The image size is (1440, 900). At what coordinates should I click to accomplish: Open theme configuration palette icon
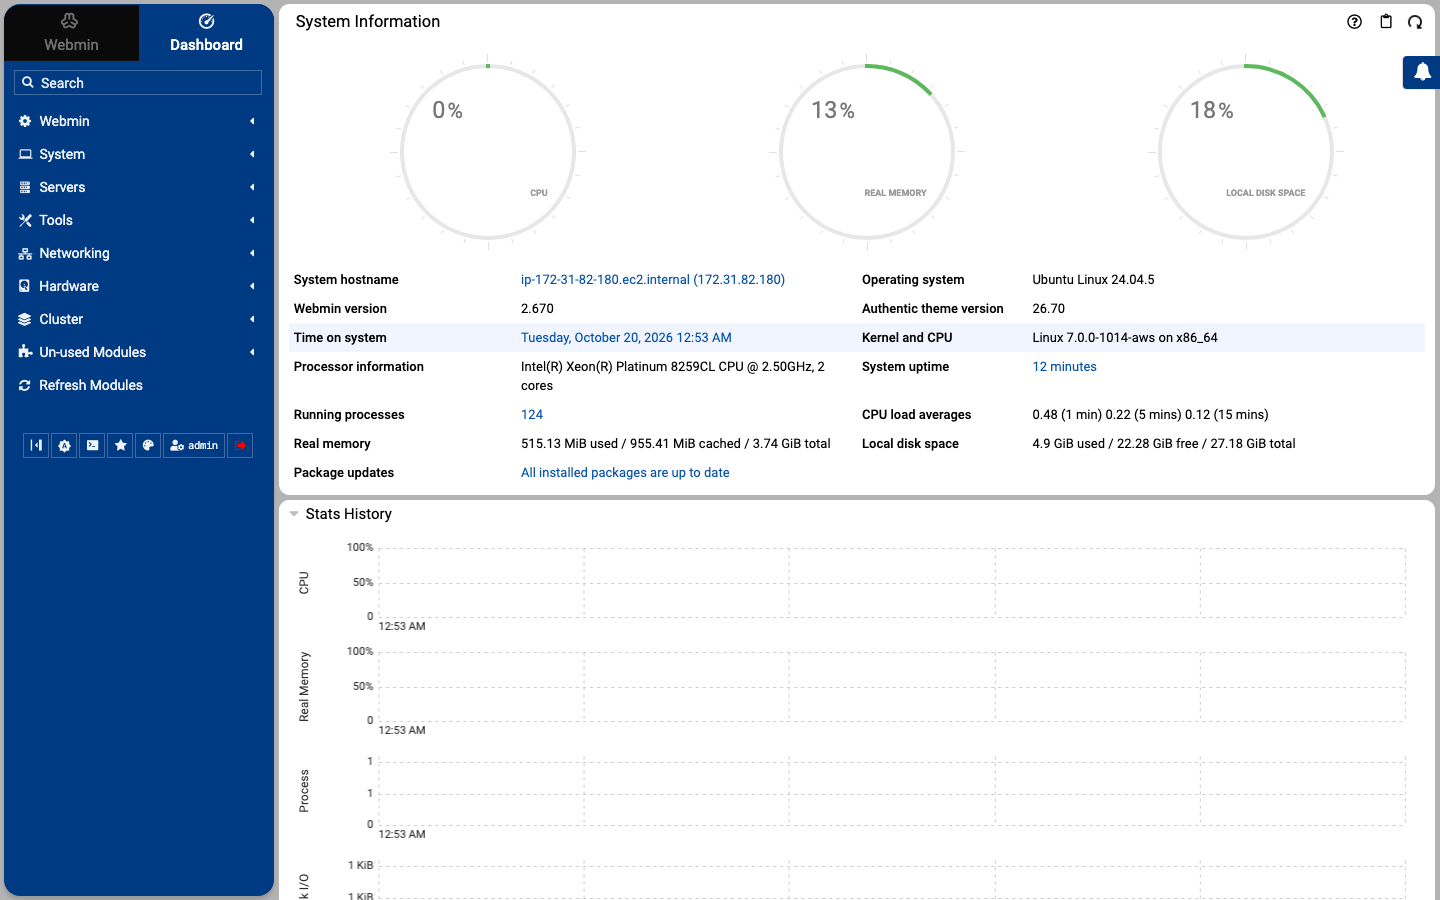coord(148,446)
